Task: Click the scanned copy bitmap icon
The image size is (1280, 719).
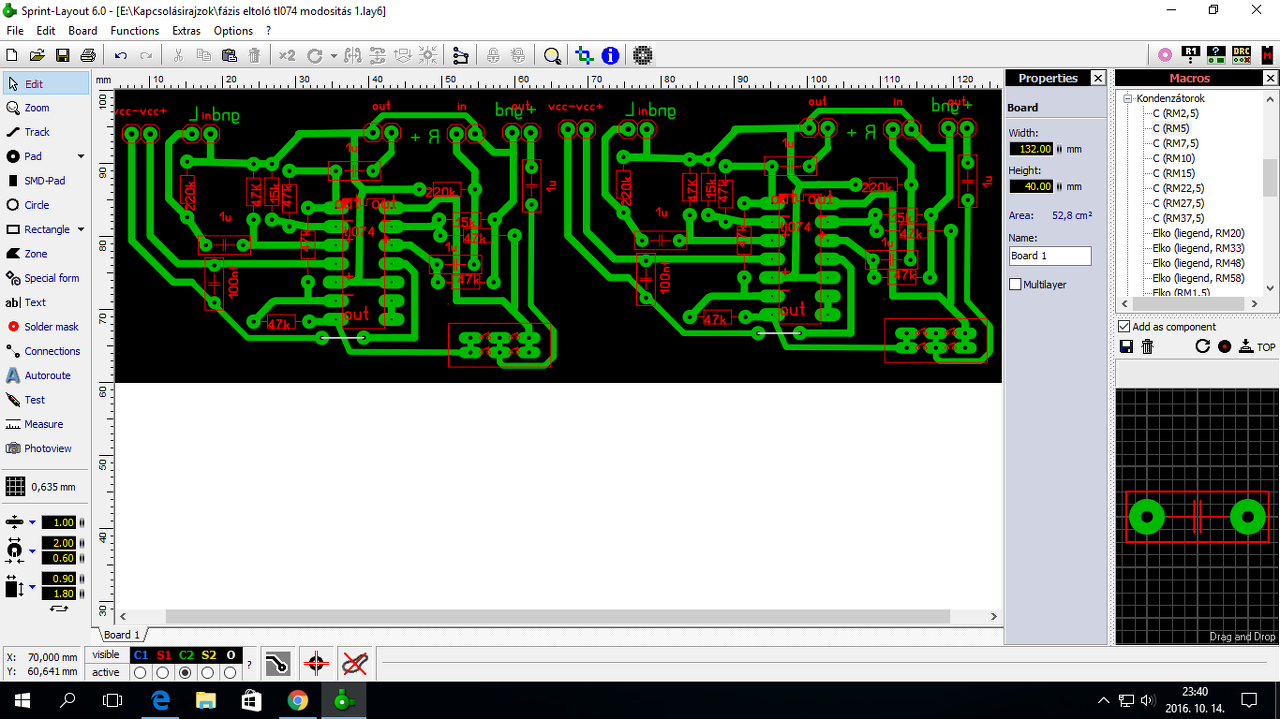Action: 643,56
